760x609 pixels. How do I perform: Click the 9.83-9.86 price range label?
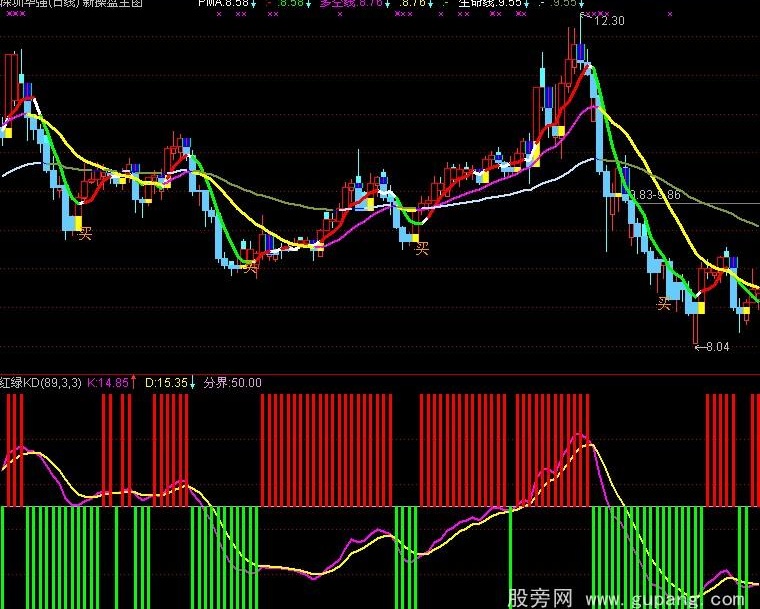pos(656,195)
